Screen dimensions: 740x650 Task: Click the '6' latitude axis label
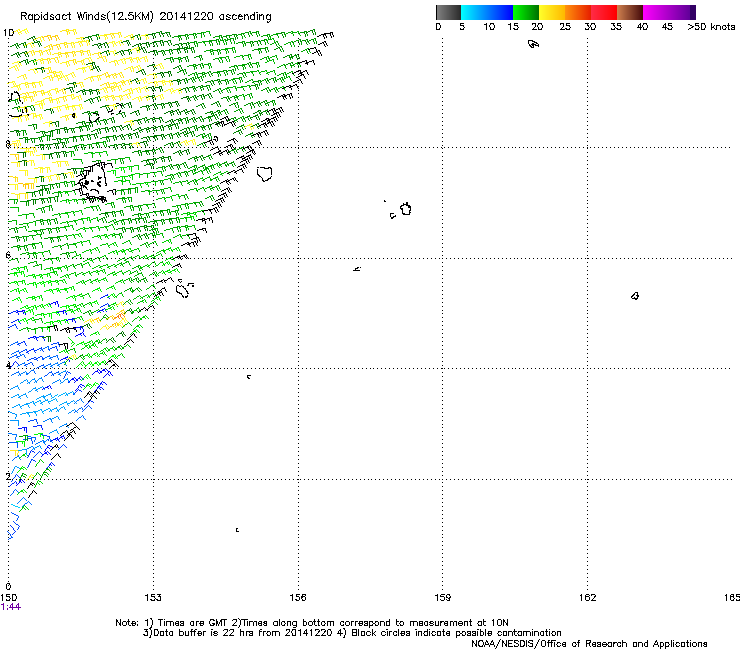coord(8,255)
